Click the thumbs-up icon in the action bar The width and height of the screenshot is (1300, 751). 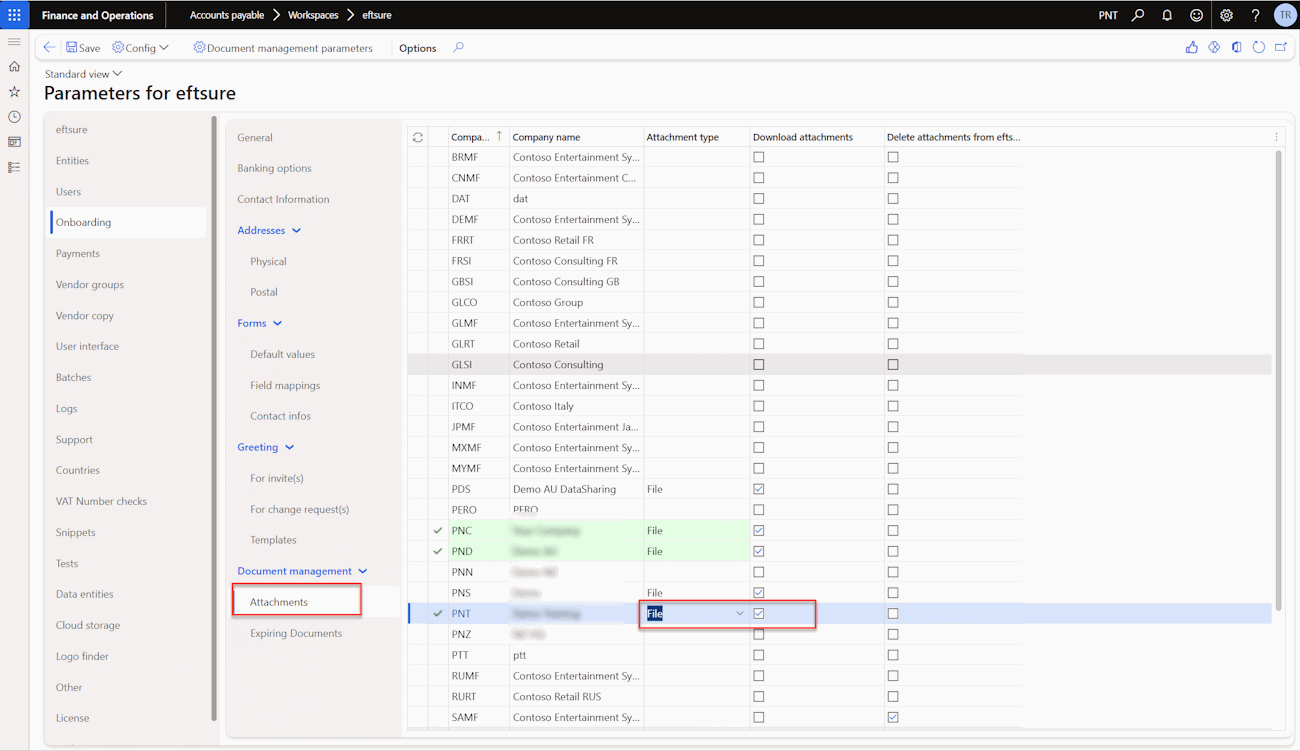click(1191, 47)
